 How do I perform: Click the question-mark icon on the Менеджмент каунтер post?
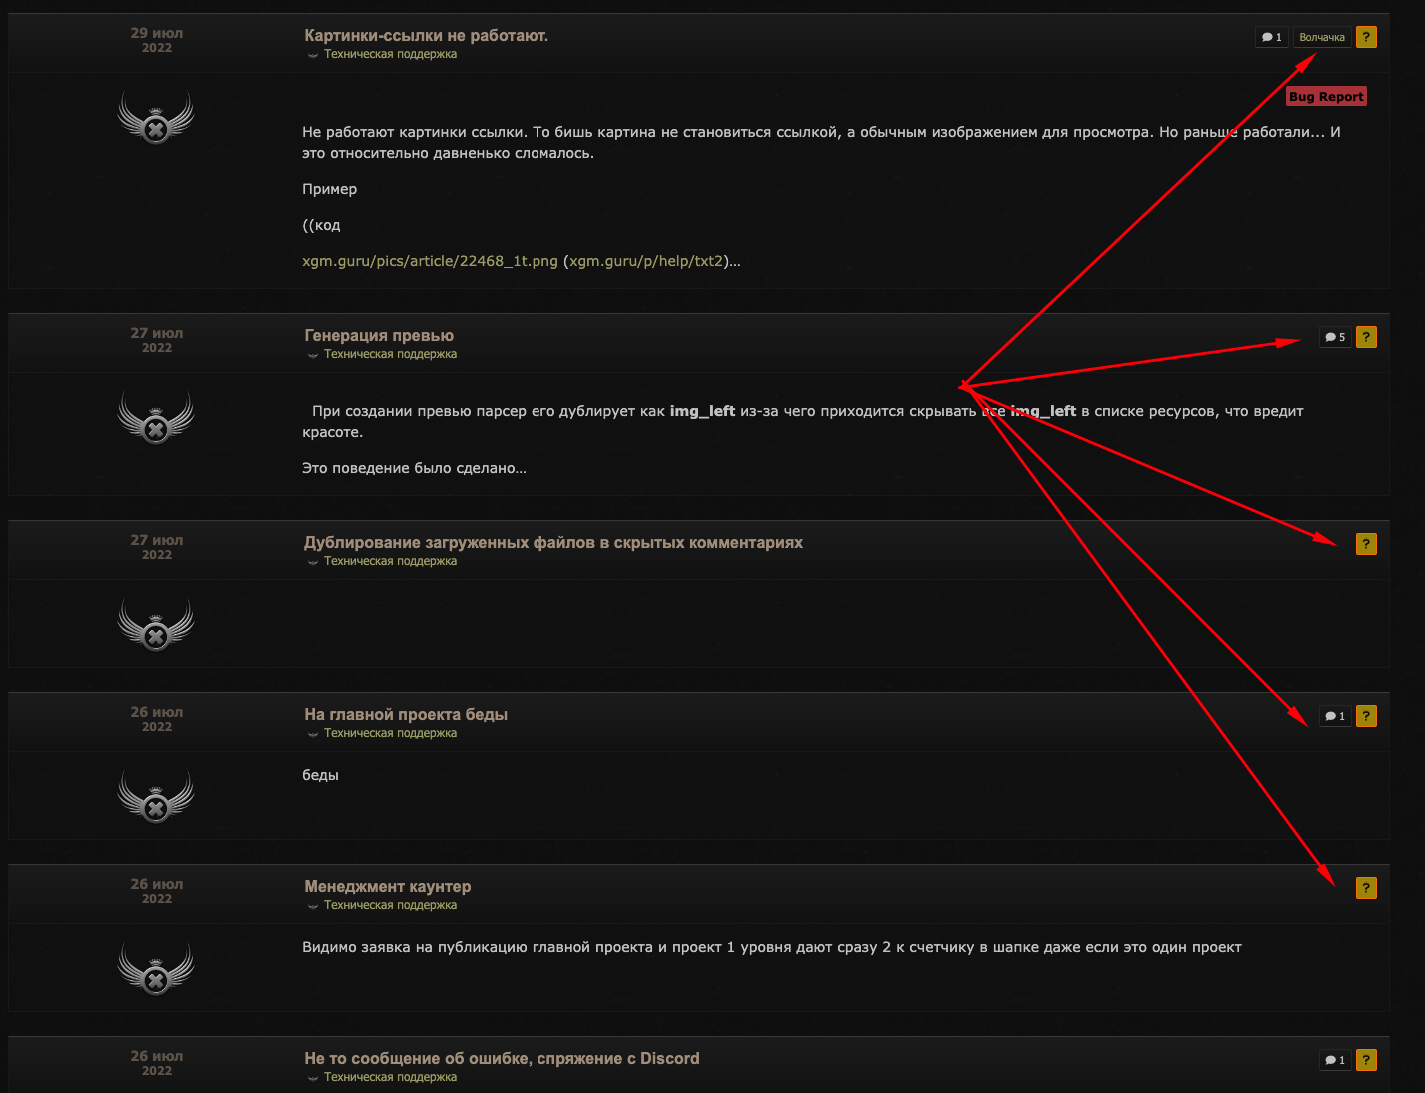coord(1366,888)
